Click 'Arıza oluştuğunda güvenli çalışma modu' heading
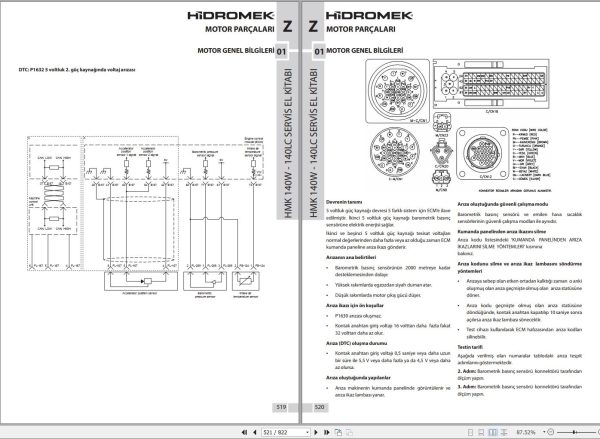The image size is (600, 439). click(x=503, y=204)
